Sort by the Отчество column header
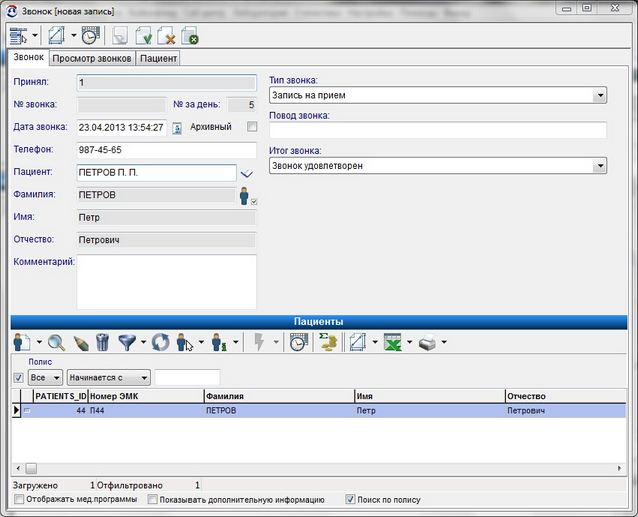638x517 pixels. pyautogui.click(x=566, y=396)
